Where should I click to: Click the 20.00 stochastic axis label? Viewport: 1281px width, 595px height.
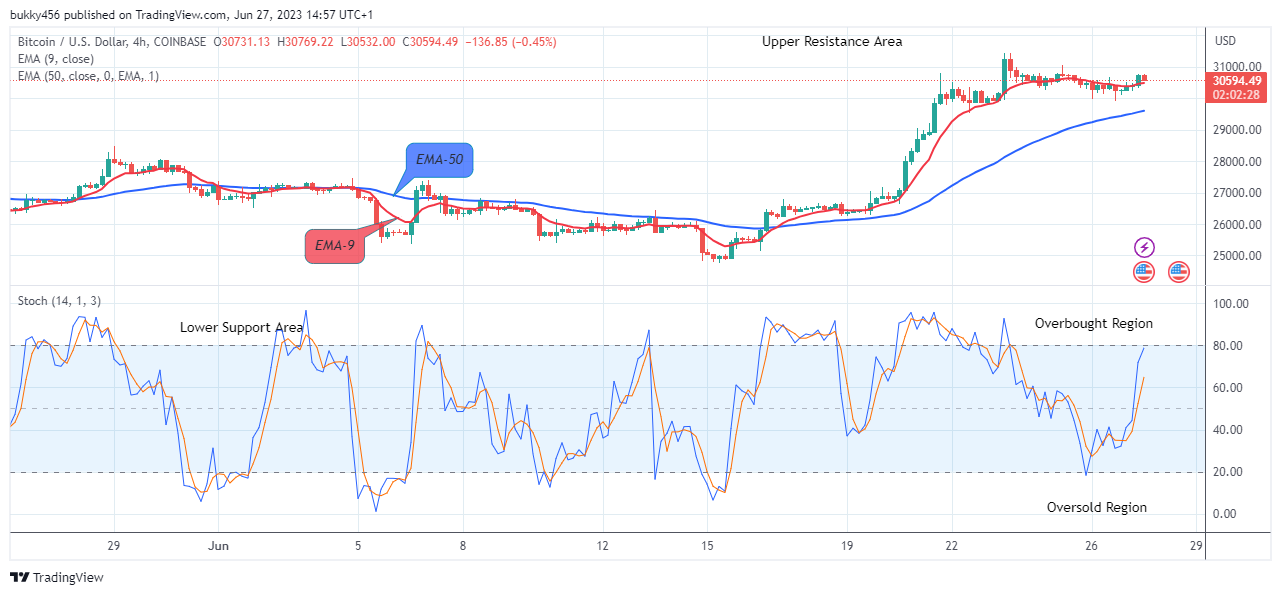(x=1229, y=472)
